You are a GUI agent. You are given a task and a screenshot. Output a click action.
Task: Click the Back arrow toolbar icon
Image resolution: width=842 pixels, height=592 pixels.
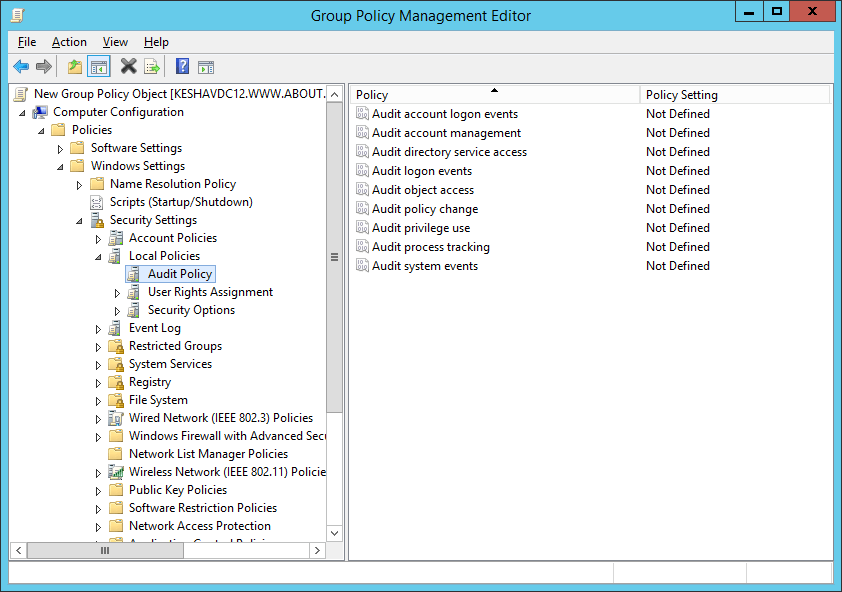click(x=21, y=67)
